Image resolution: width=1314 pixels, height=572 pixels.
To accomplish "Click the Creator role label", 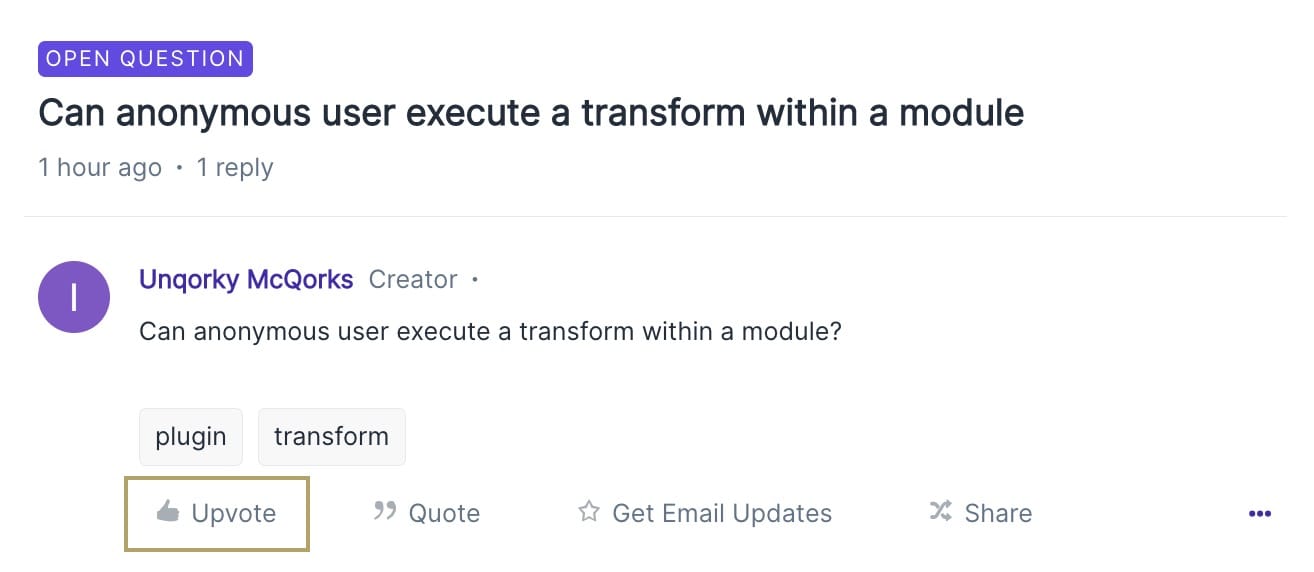I will click(413, 279).
